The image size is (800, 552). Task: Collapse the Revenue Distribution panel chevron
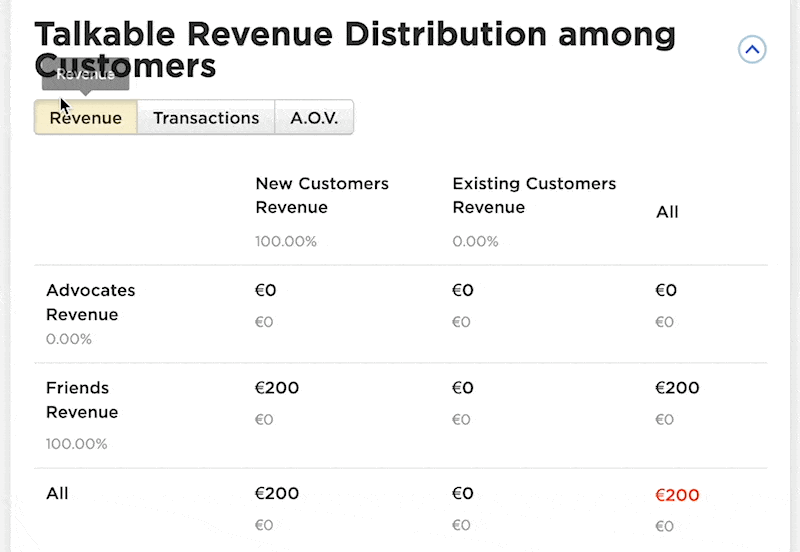(752, 49)
